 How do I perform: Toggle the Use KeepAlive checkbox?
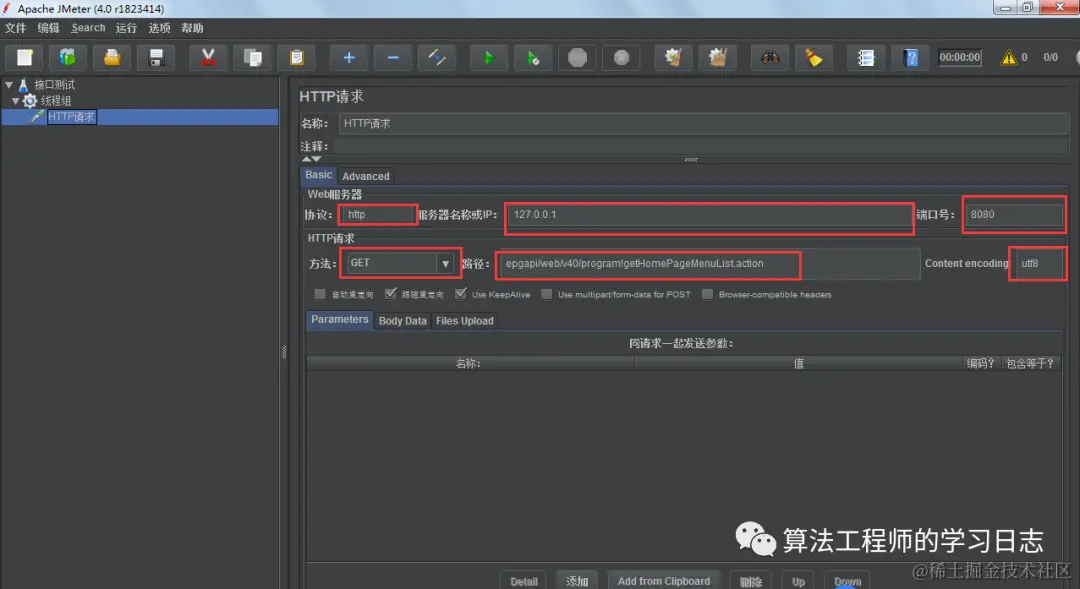461,294
